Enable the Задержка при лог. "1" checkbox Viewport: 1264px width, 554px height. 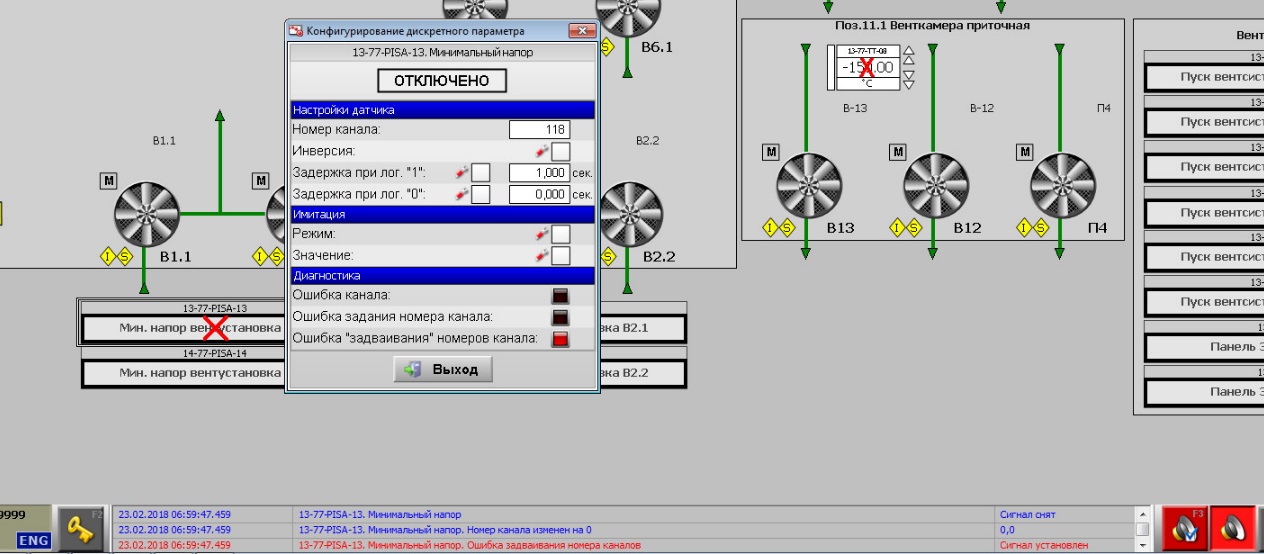click(x=481, y=173)
